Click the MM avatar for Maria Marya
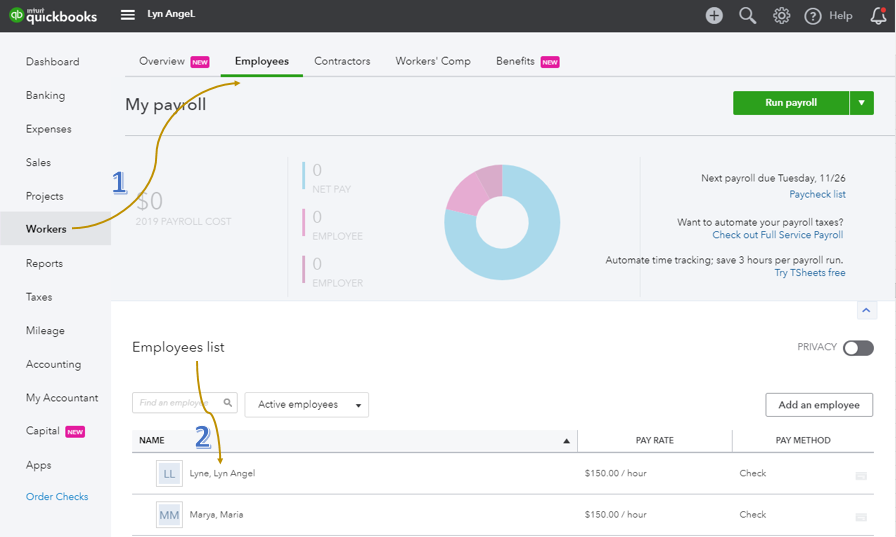This screenshot has height=537, width=896. pos(169,515)
